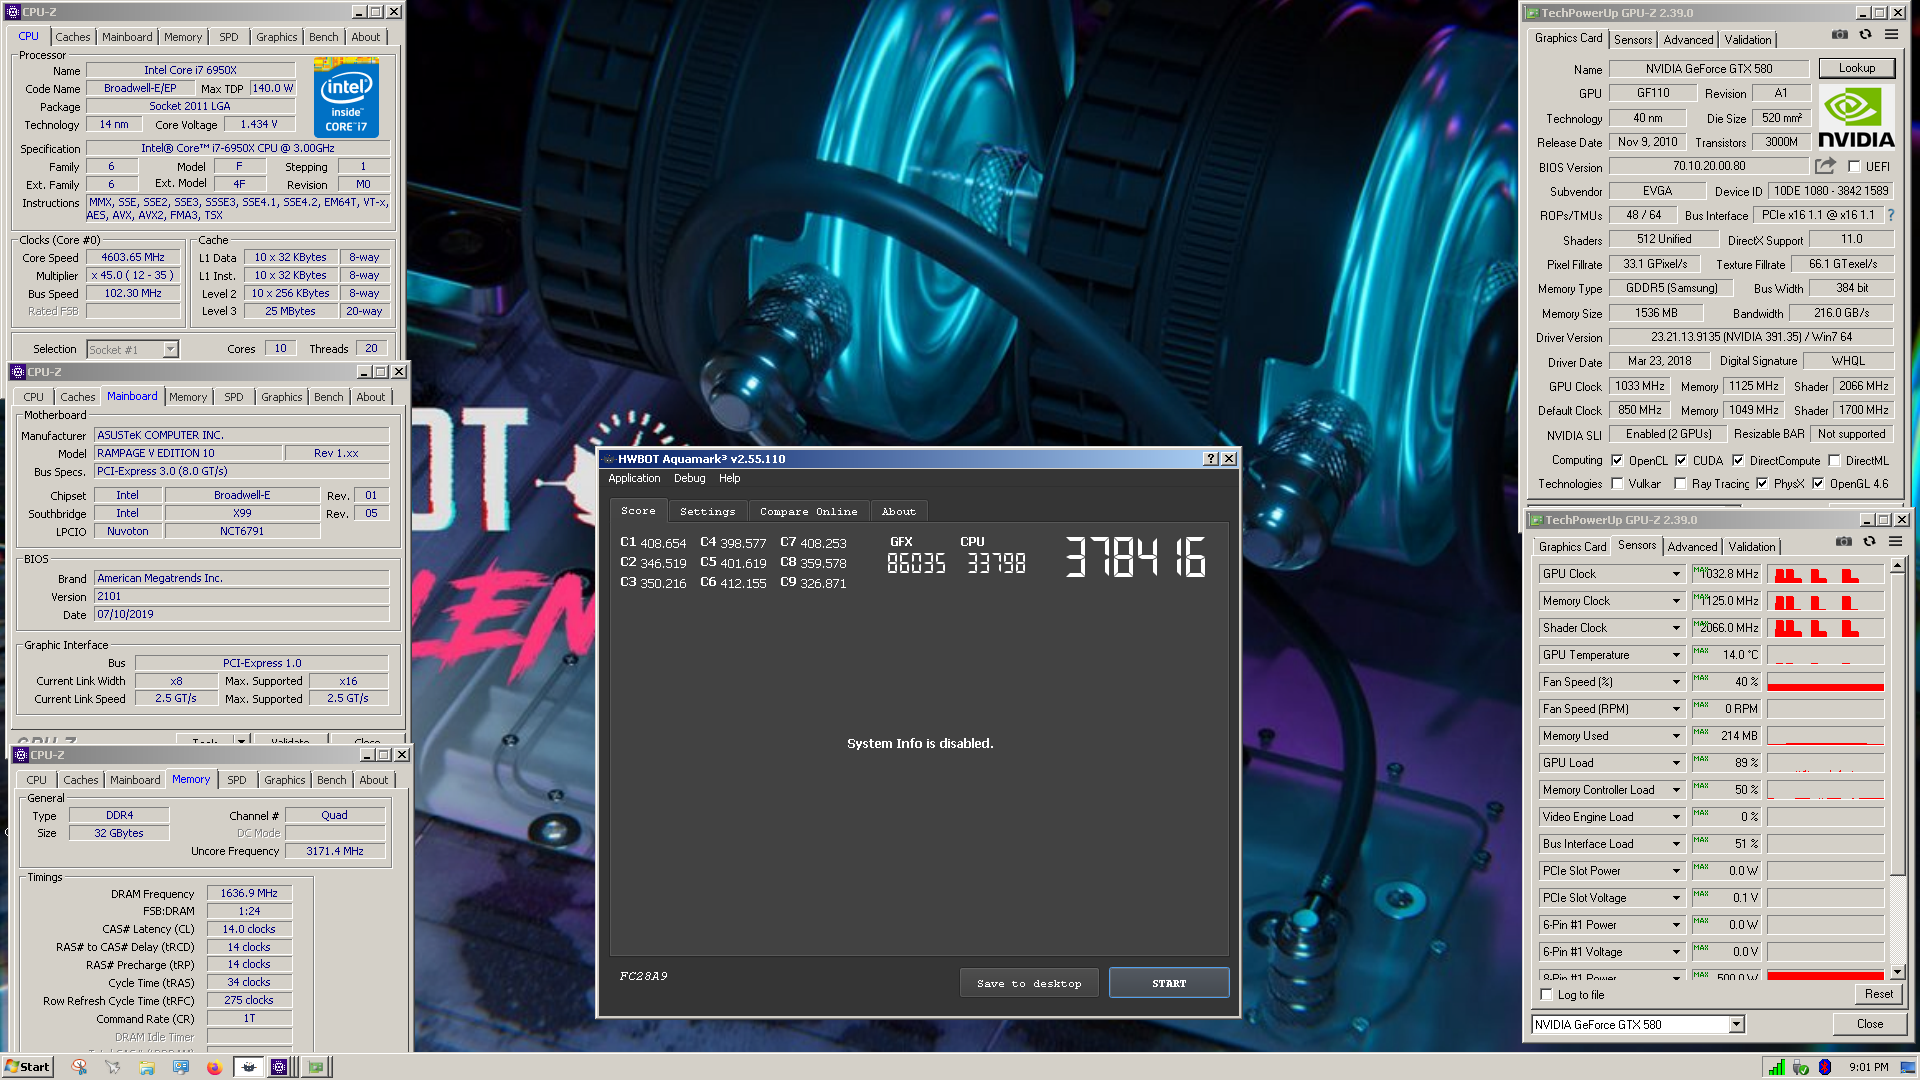Toggle the DirectML checkbox
Screen dimensions: 1920x1080
click(x=1834, y=461)
